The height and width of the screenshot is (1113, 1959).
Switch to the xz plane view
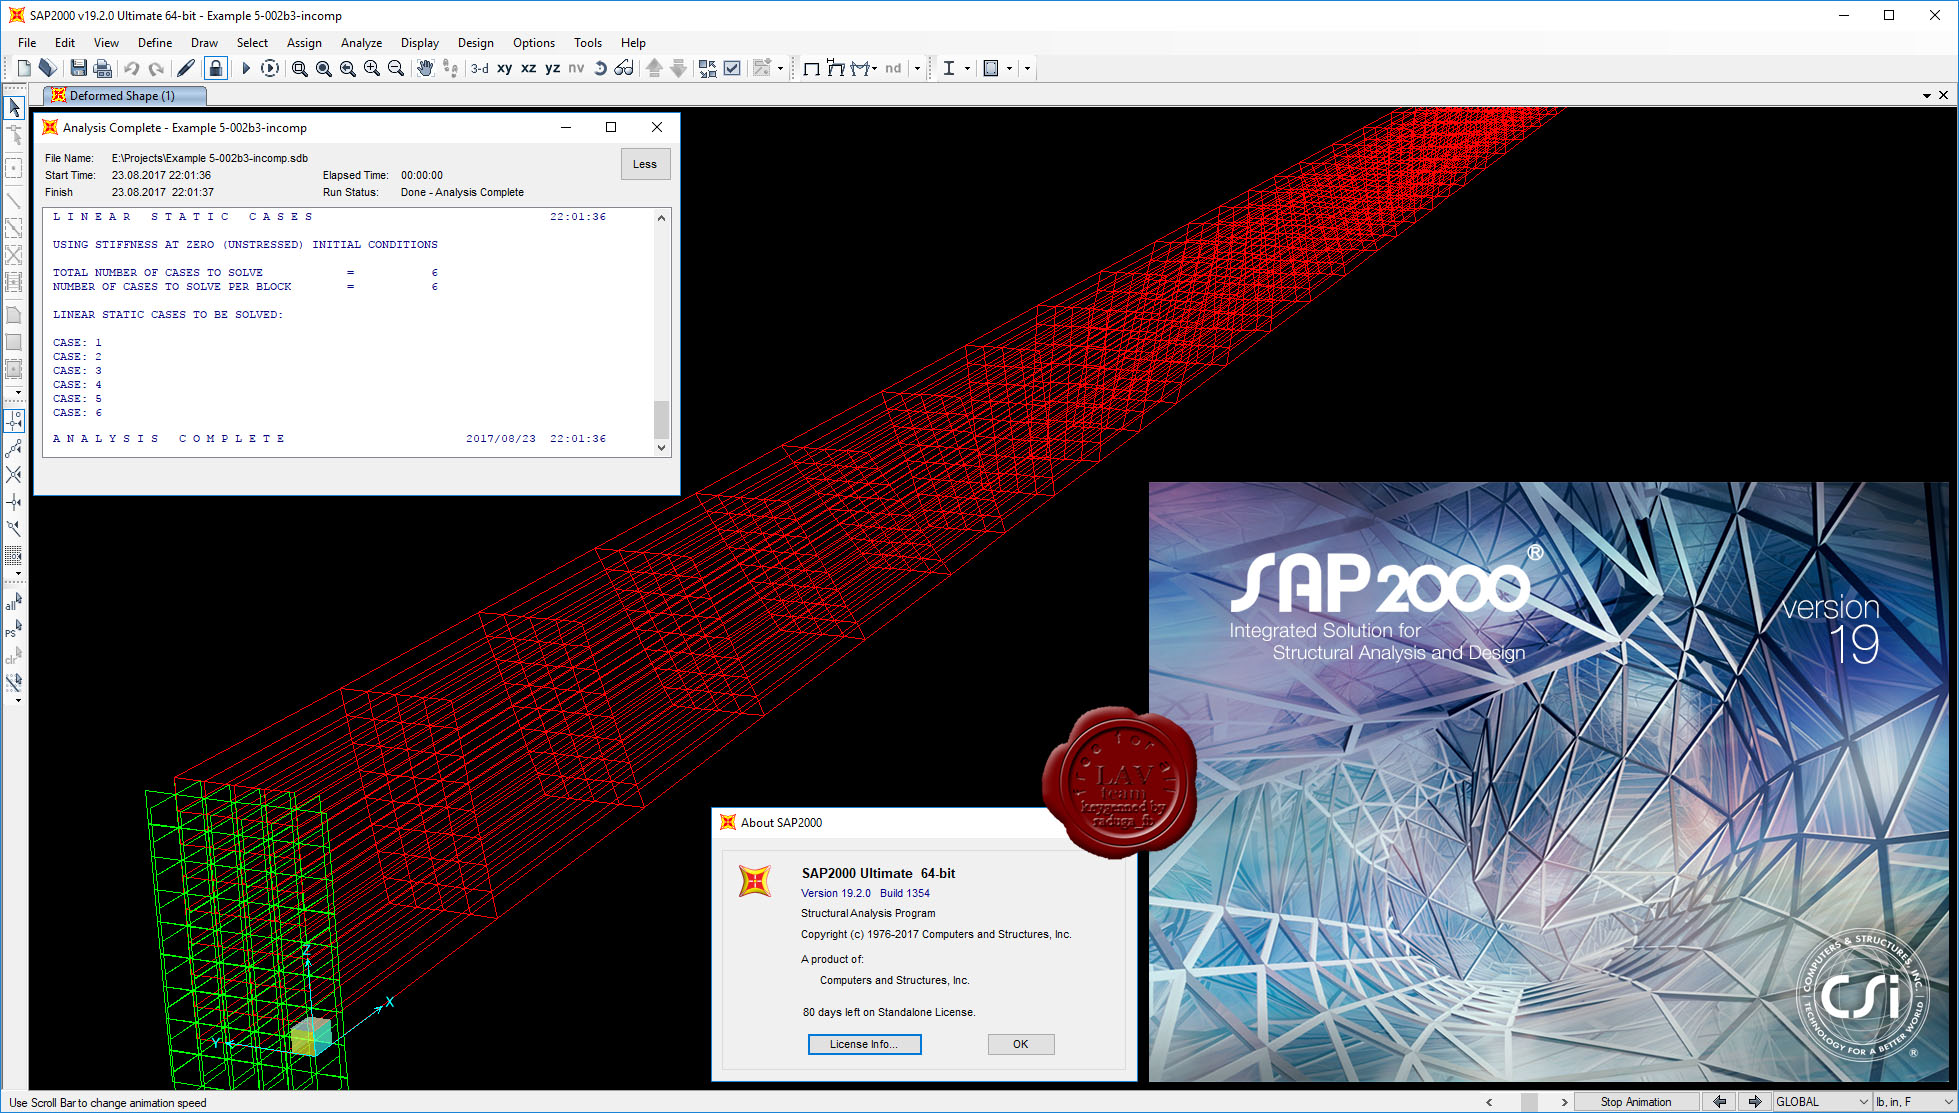(529, 68)
